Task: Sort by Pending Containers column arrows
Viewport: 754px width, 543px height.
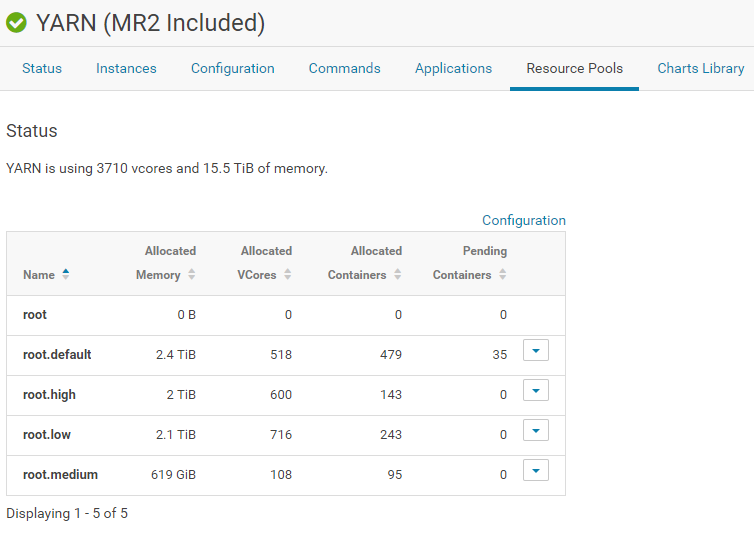Action: tap(502, 274)
